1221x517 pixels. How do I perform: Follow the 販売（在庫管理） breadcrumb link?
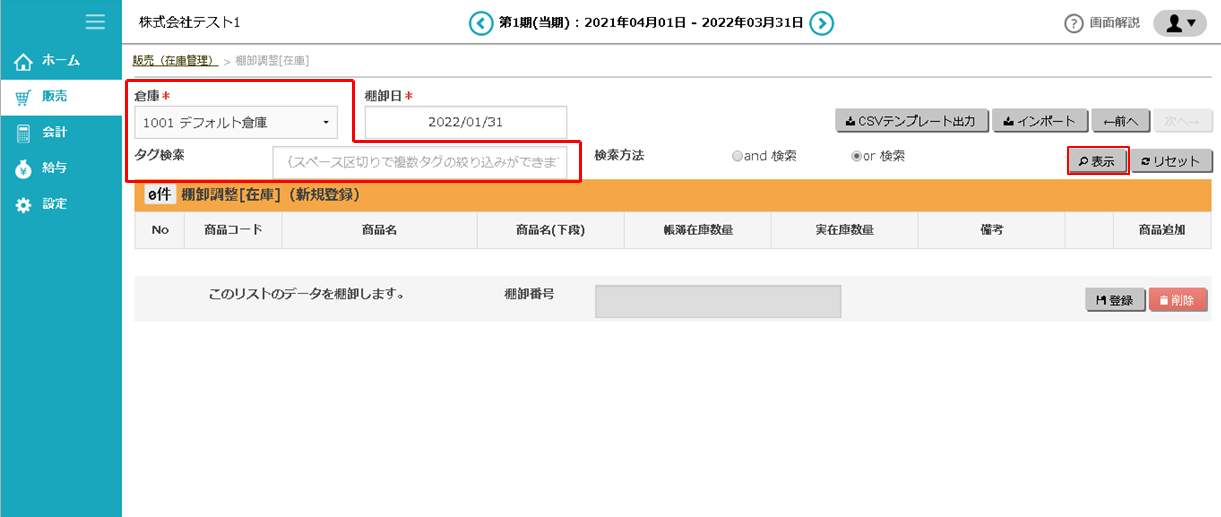(x=175, y=61)
